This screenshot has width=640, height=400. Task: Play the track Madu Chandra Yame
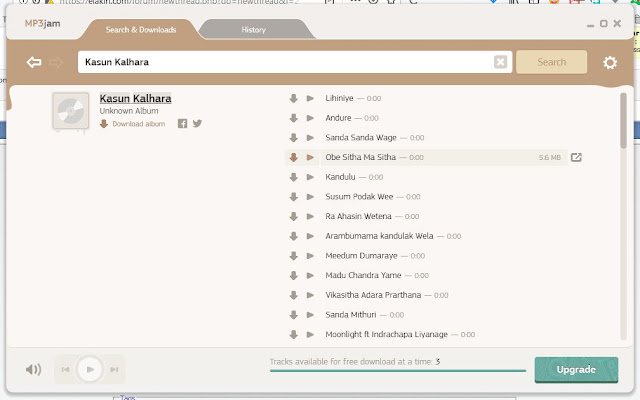310,275
